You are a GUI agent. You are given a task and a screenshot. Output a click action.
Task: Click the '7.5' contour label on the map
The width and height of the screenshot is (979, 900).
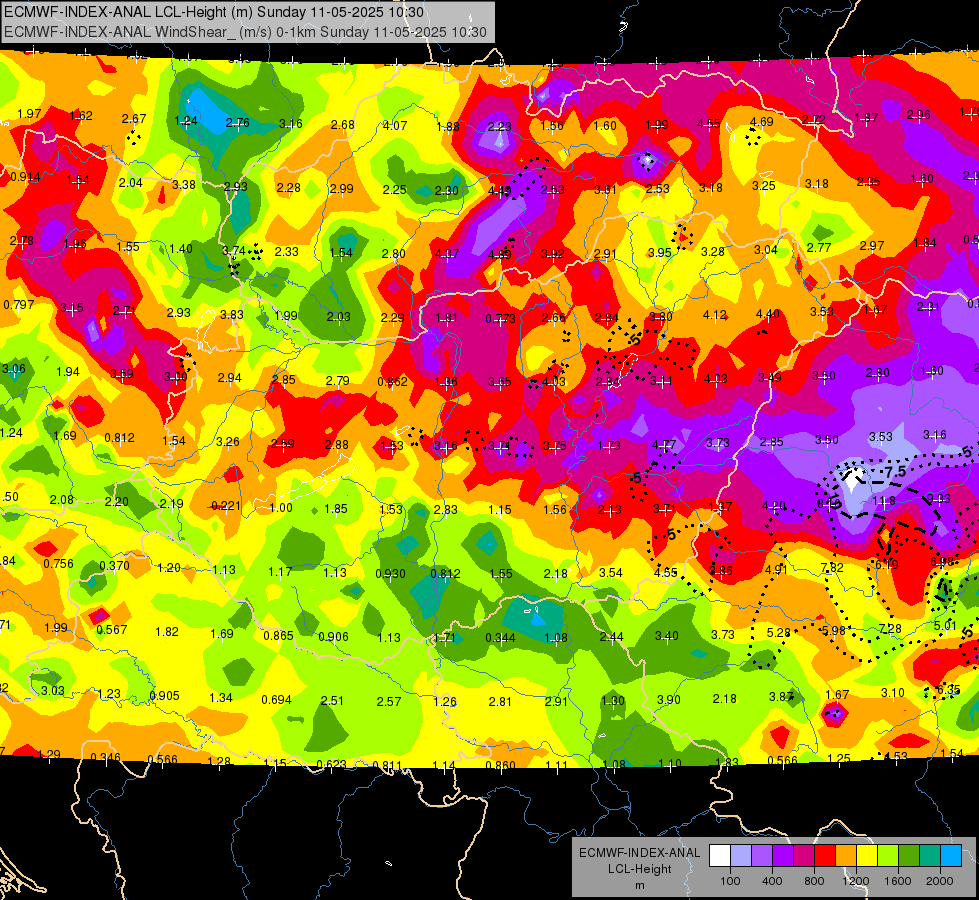point(895,472)
